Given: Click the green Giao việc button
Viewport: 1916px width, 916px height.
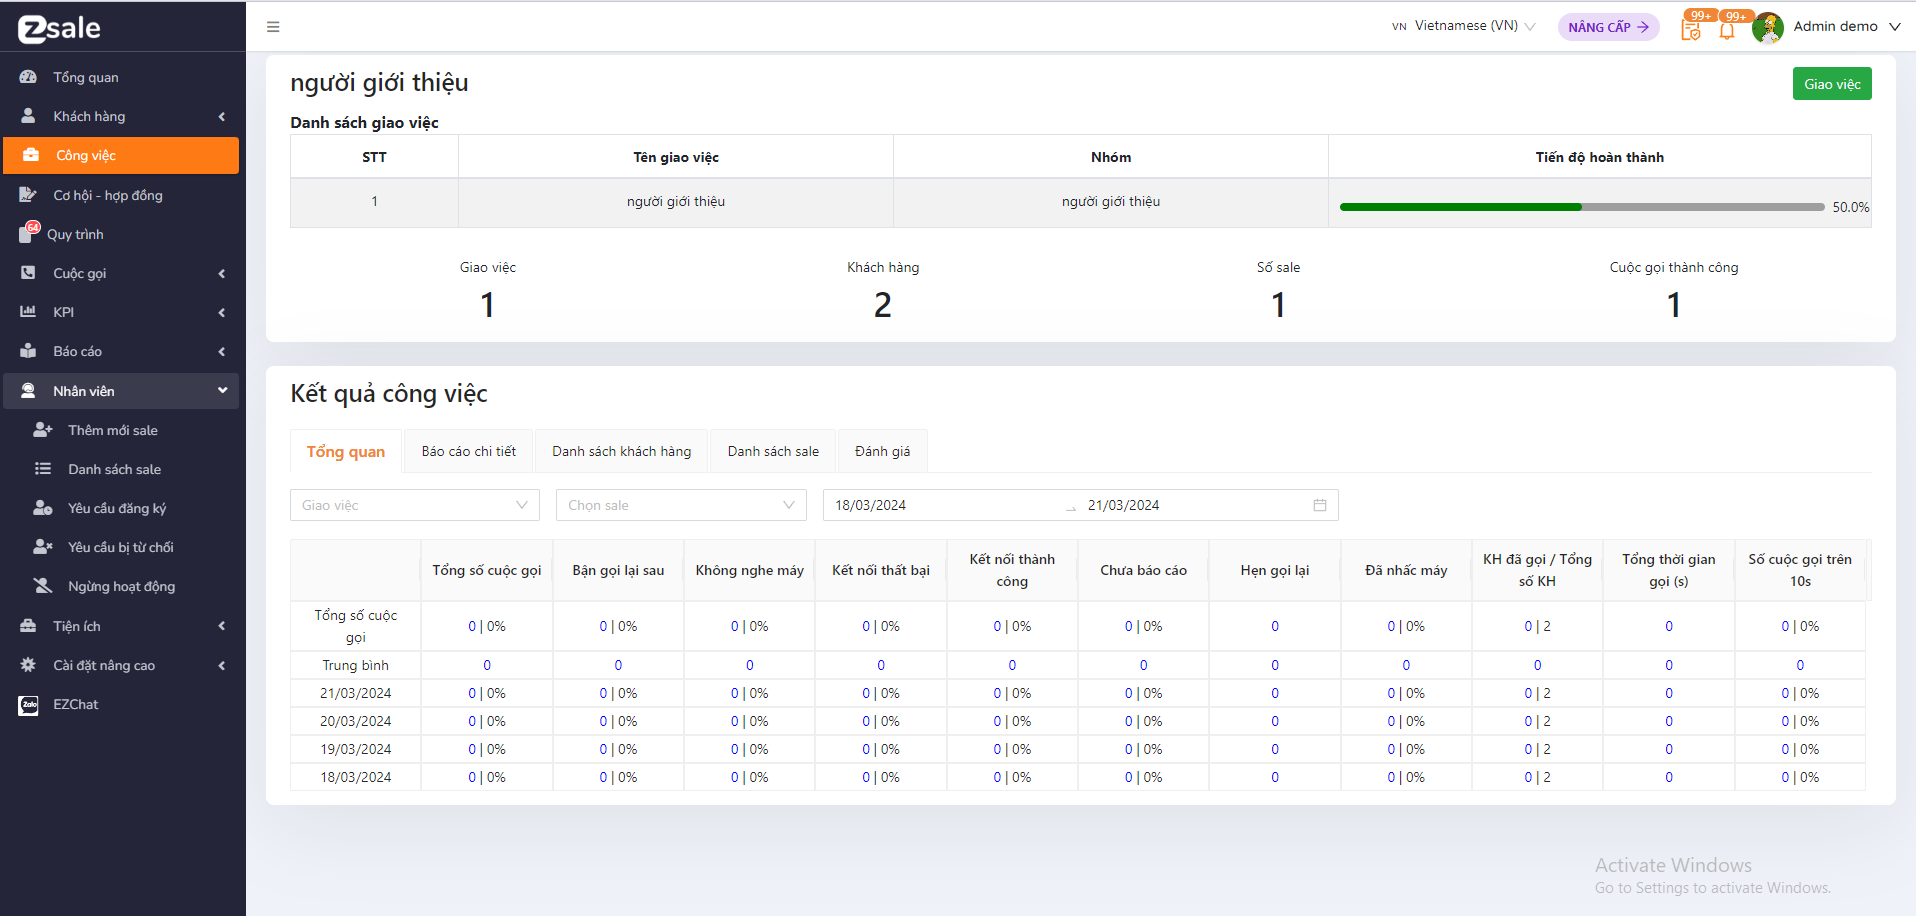Looking at the screenshot, I should [1832, 84].
